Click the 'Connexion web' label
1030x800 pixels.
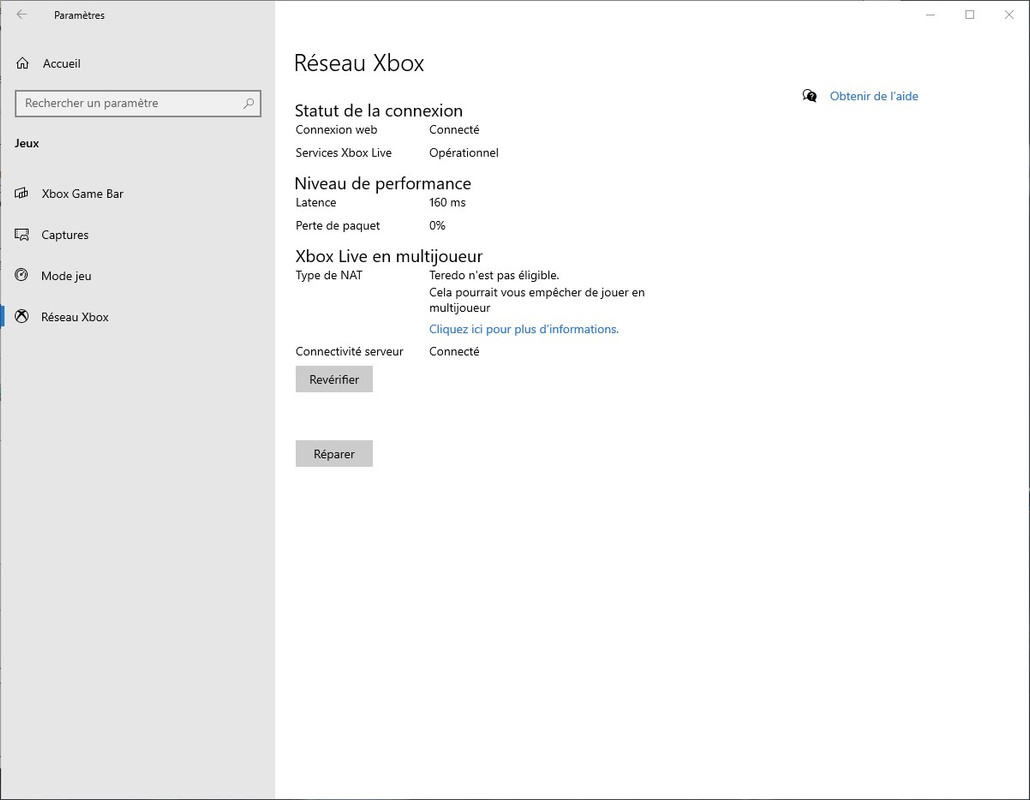click(336, 129)
